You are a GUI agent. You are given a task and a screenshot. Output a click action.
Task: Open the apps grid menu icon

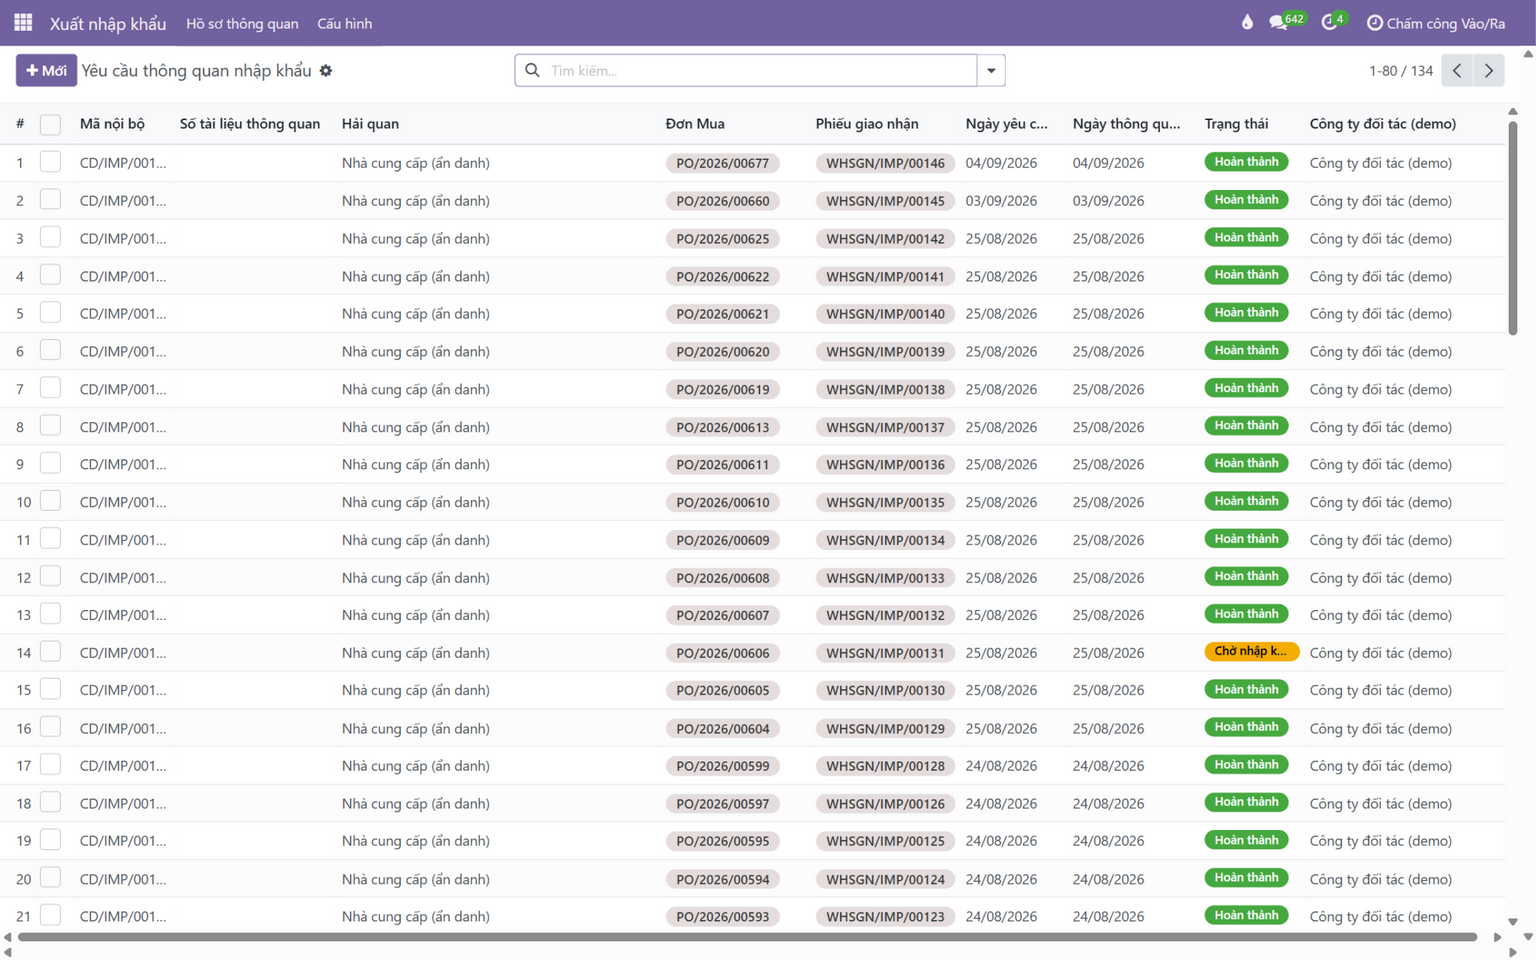coord(23,22)
